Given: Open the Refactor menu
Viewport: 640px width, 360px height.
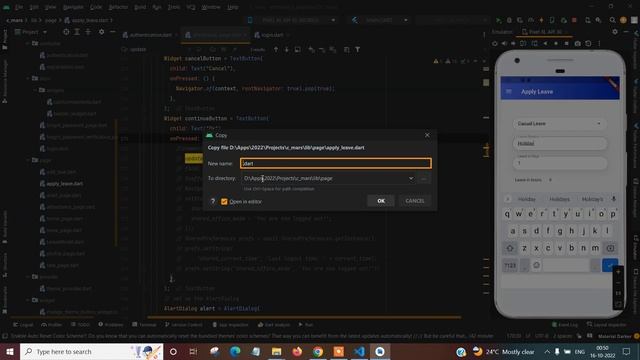Looking at the screenshot, I should (x=118, y=7).
